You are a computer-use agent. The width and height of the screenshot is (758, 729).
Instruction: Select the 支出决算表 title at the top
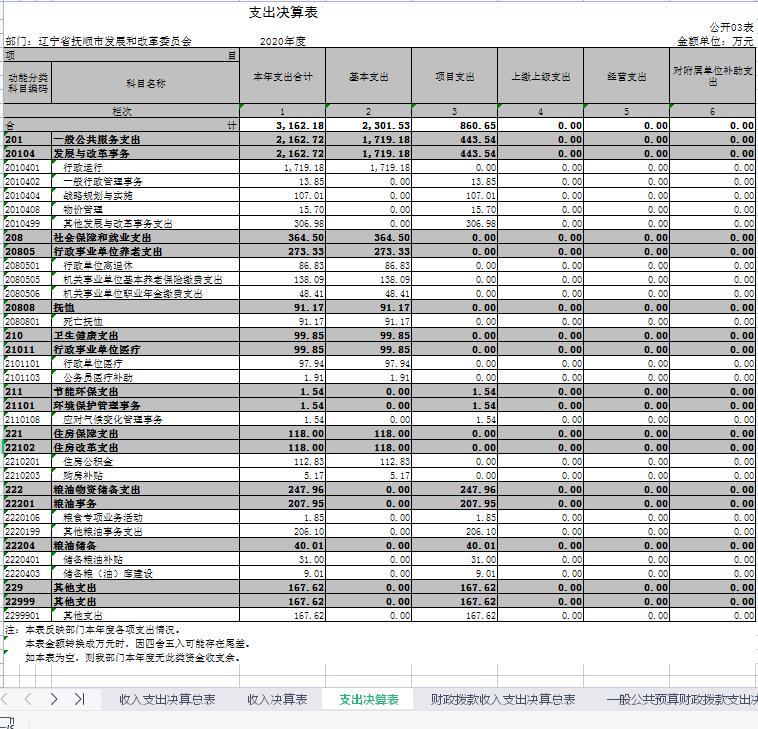point(282,14)
